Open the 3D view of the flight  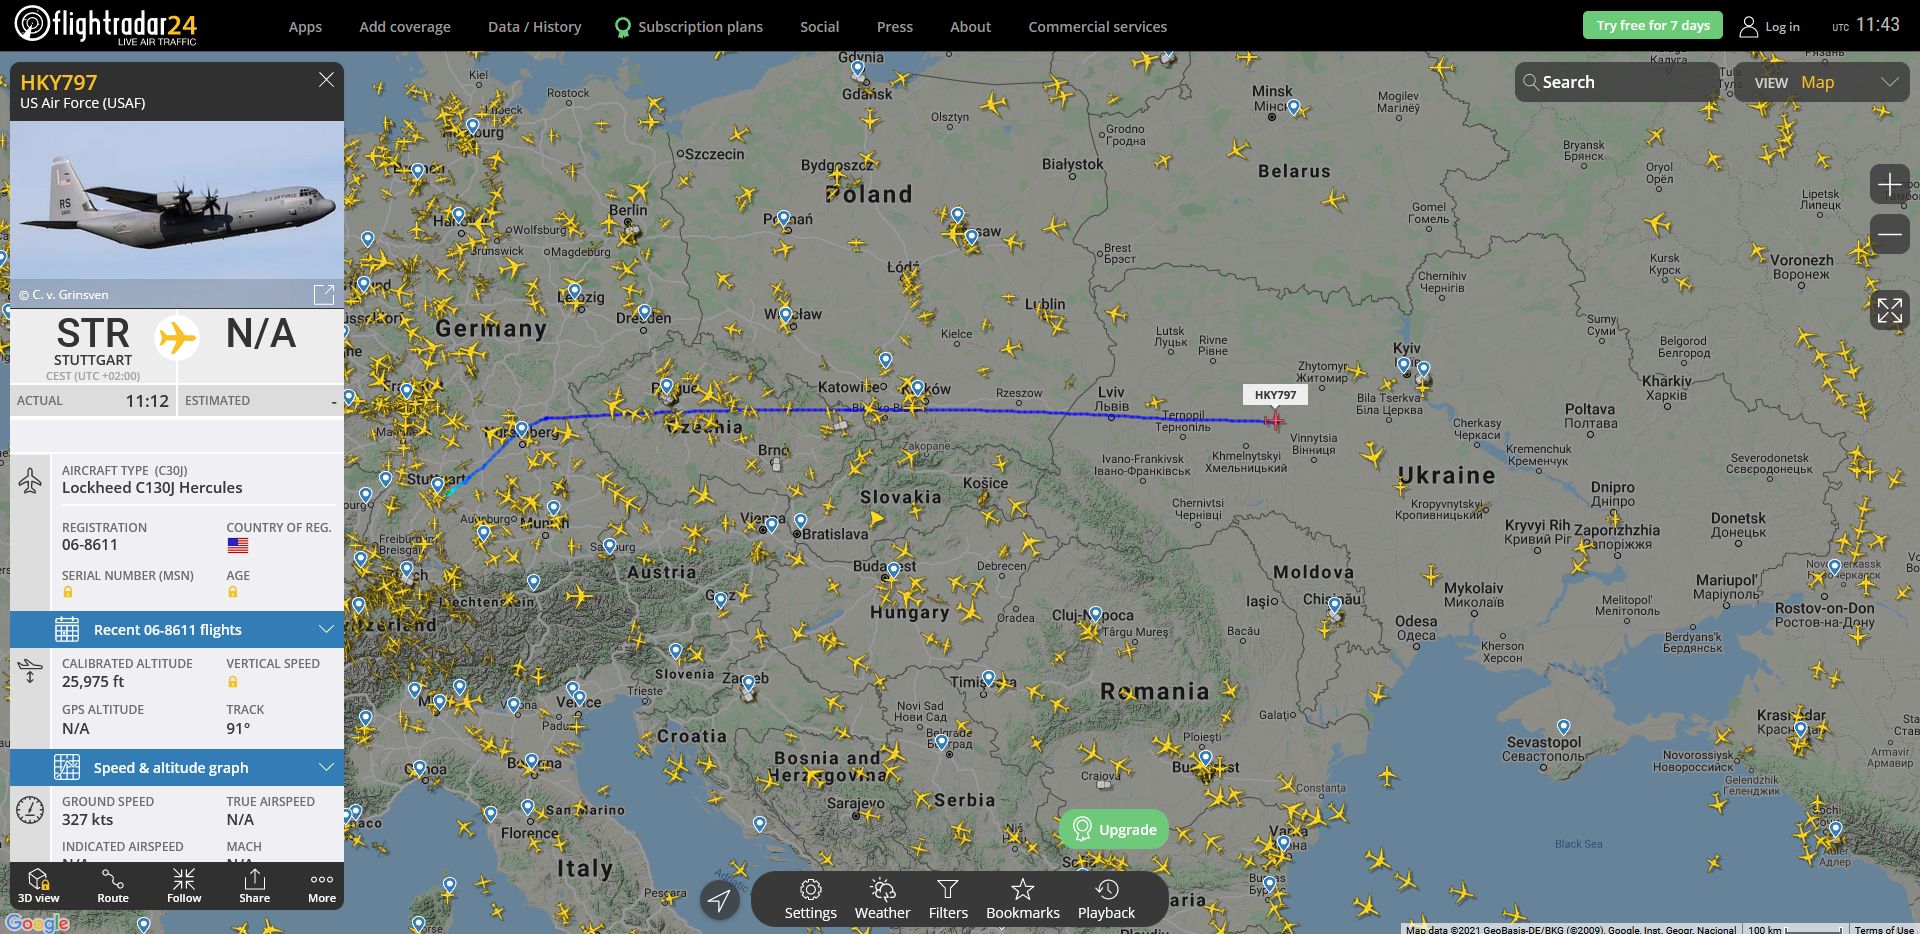coord(38,885)
